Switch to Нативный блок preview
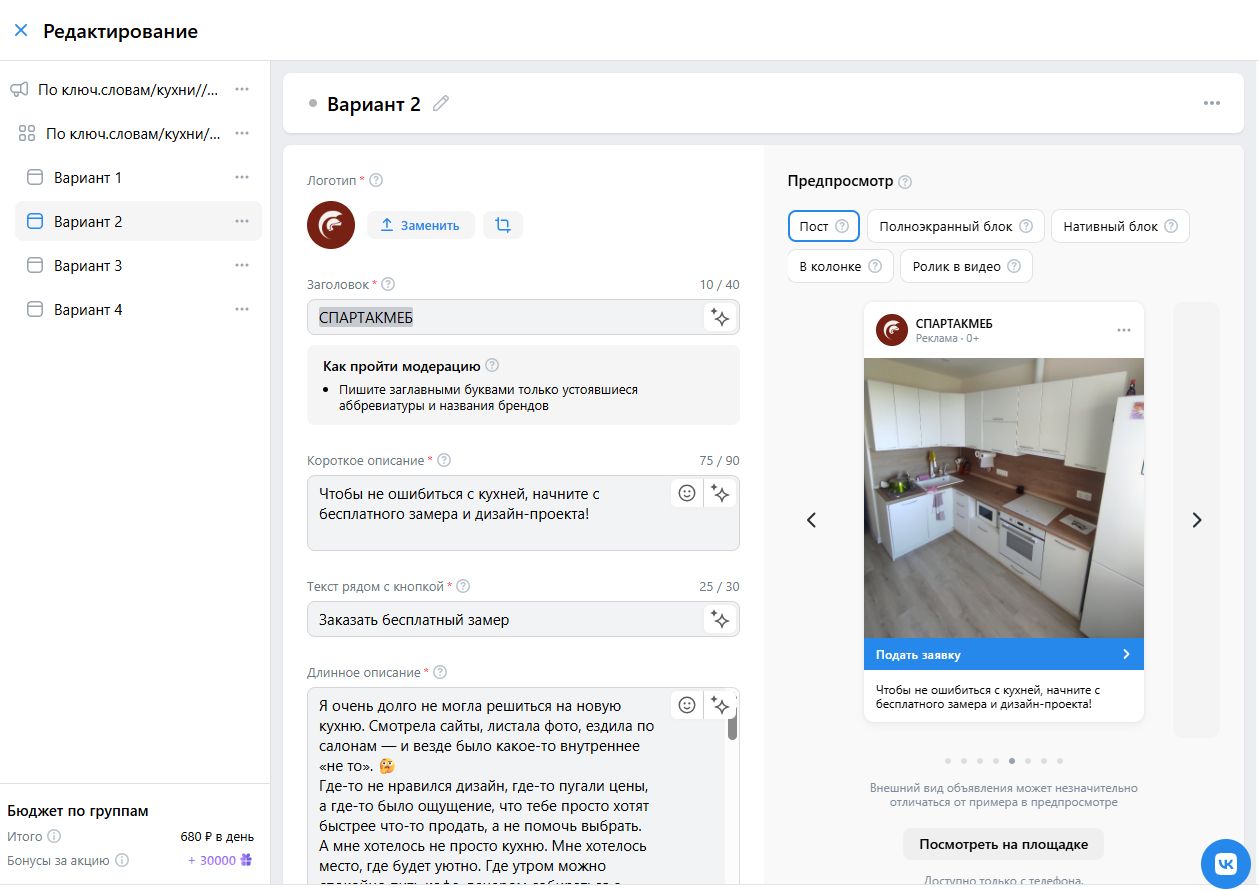 pyautogui.click(x=1120, y=226)
